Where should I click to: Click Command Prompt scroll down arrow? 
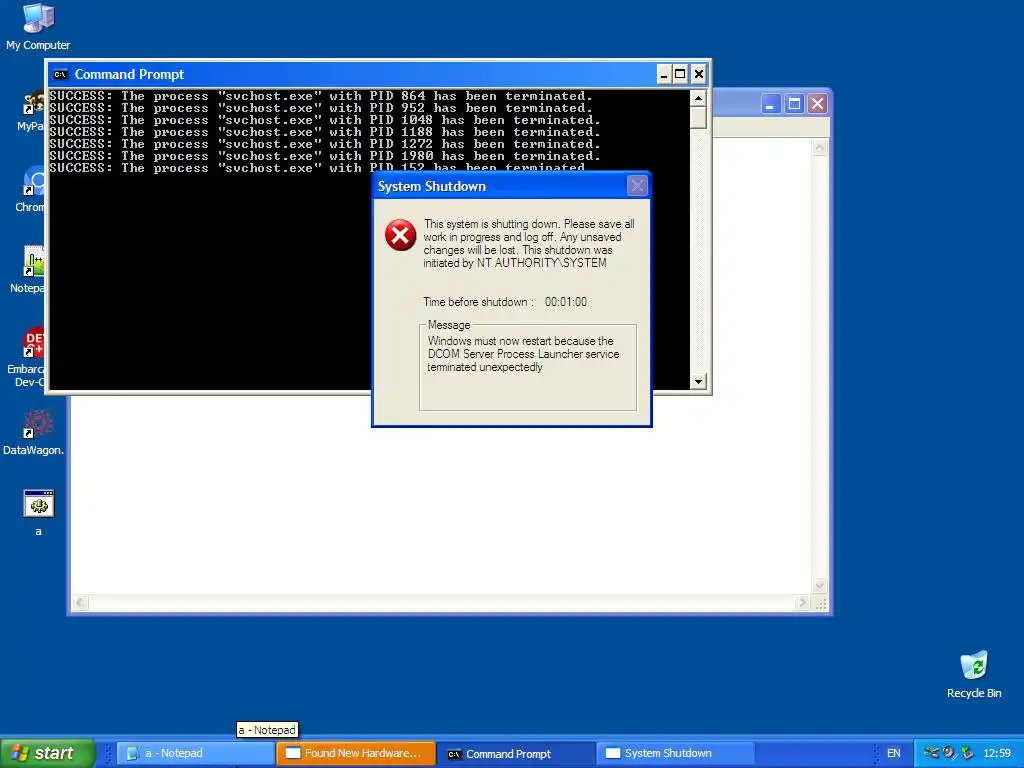pos(698,381)
